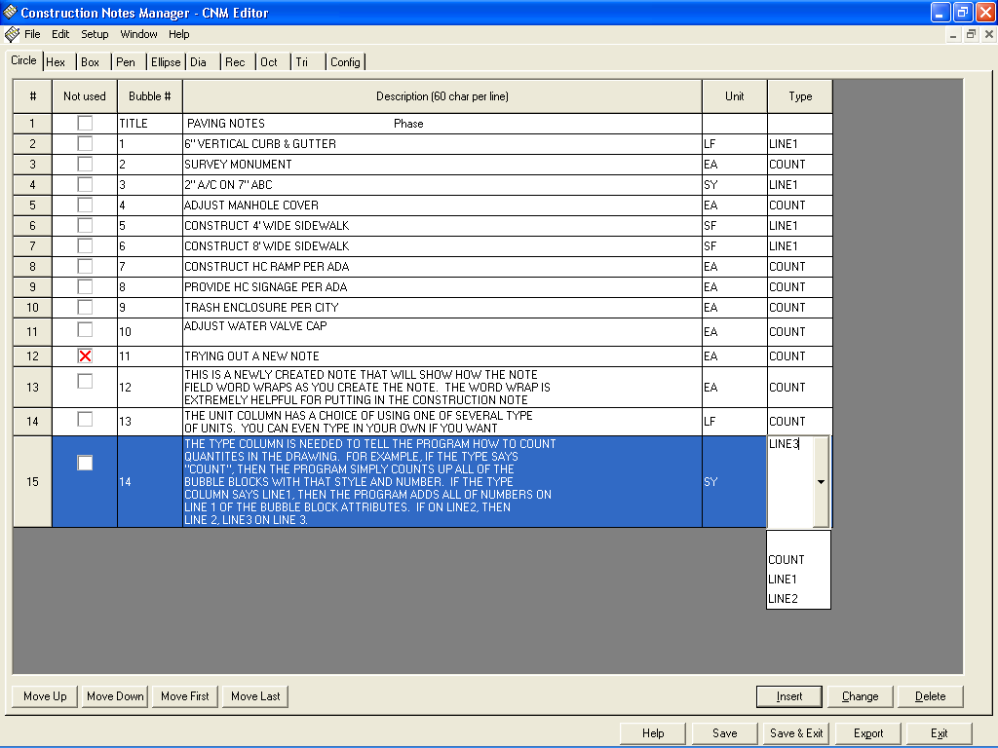998x748 pixels.
Task: Check Not used box in row 15
Action: [85, 463]
